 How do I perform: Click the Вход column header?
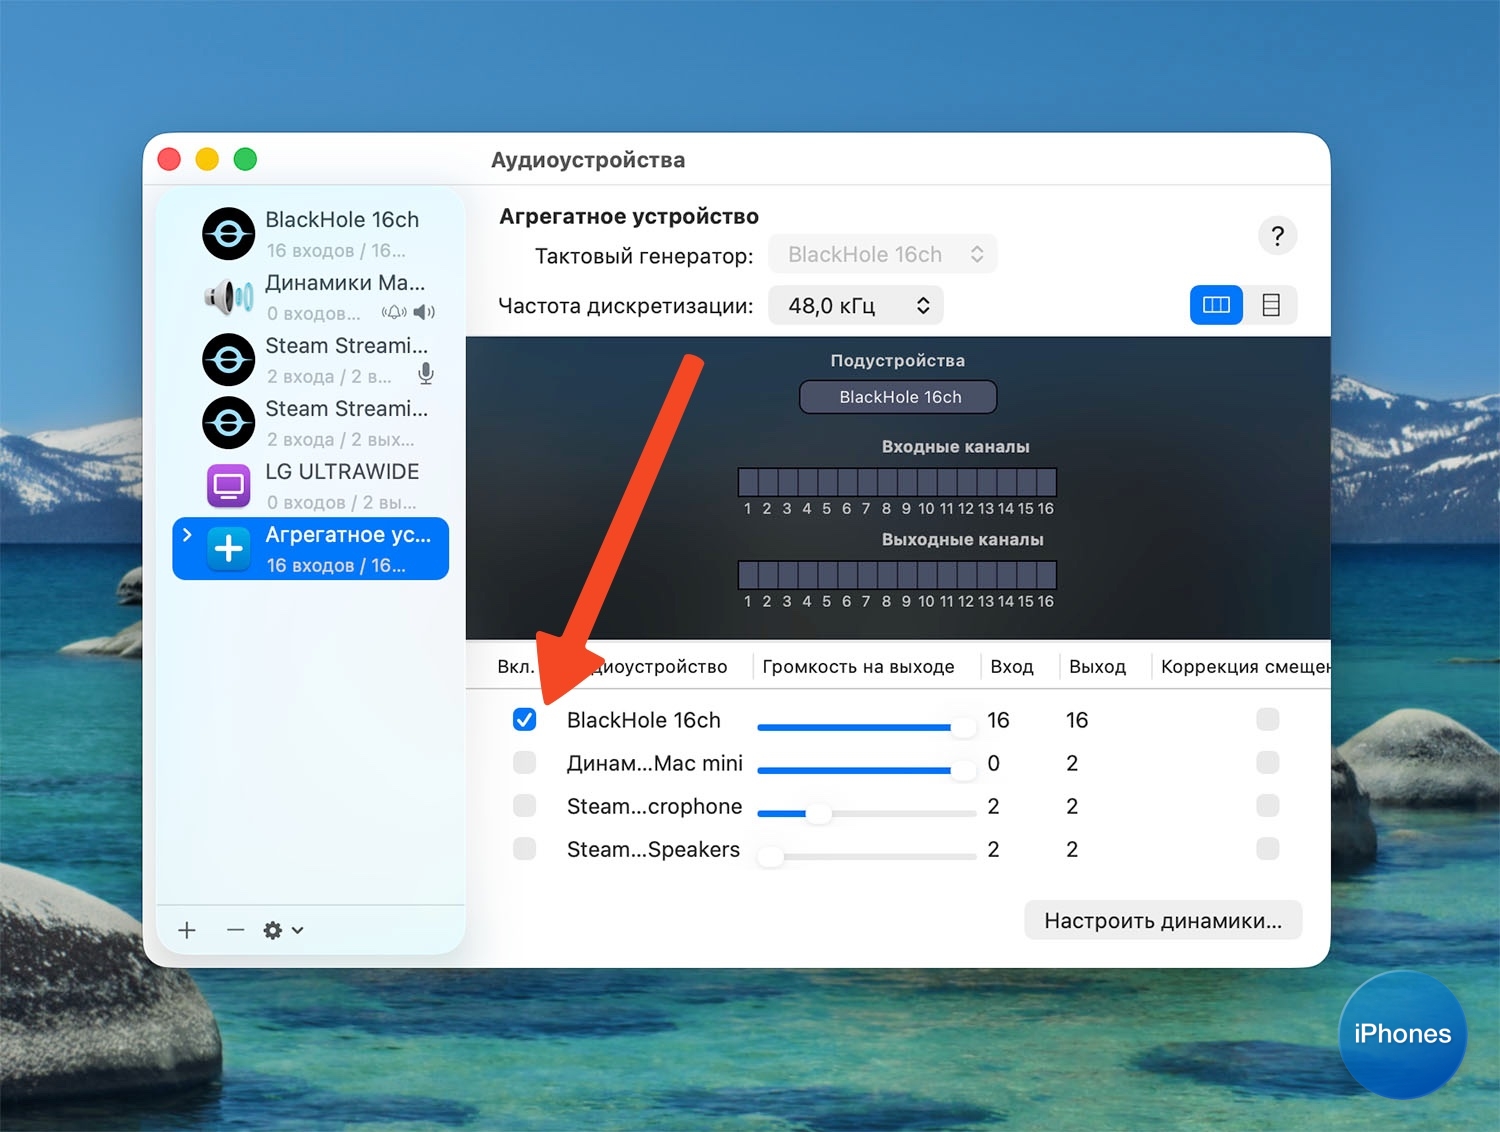click(1012, 667)
